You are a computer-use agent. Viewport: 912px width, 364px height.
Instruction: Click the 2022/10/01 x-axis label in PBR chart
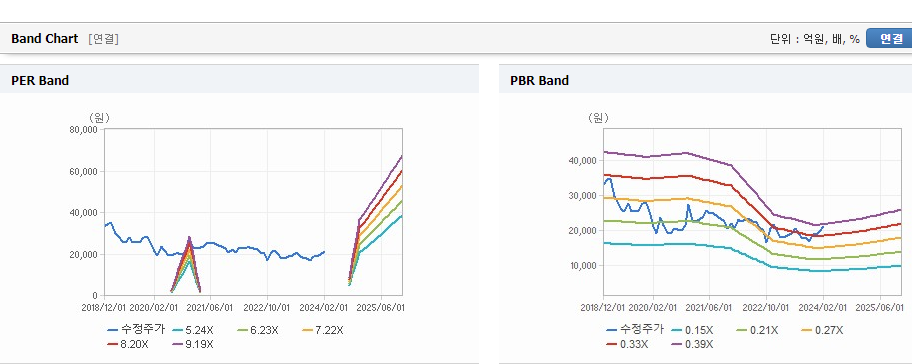point(766,307)
